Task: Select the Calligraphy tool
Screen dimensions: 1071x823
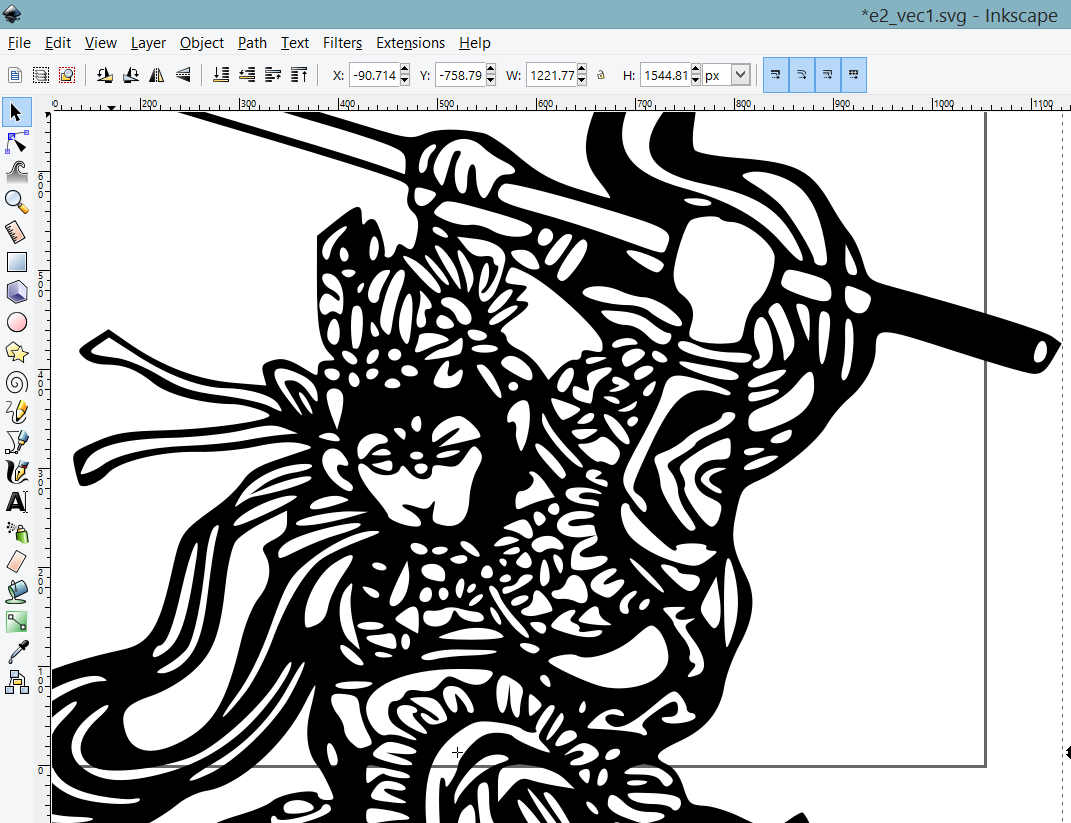Action: coord(16,472)
